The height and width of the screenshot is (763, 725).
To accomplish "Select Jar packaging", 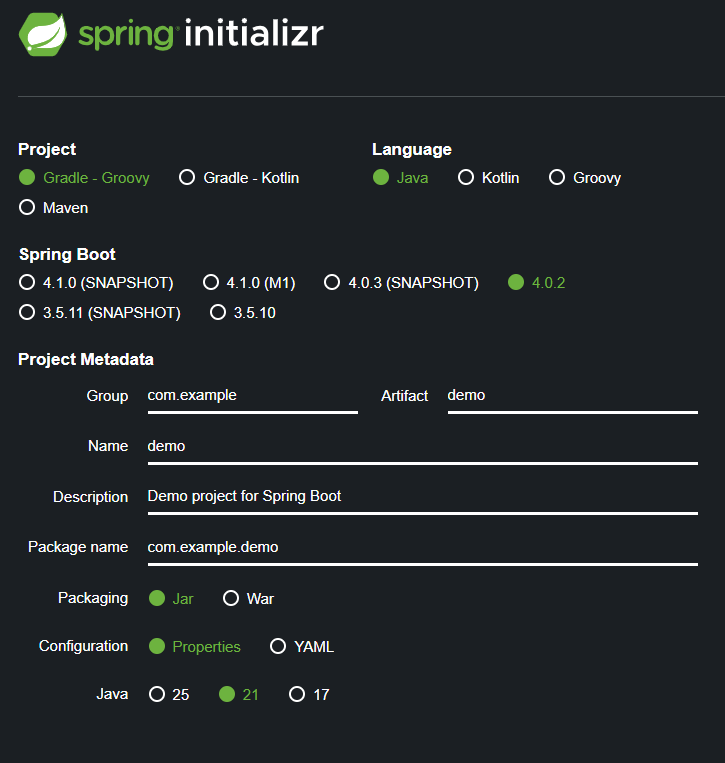I will point(171,599).
